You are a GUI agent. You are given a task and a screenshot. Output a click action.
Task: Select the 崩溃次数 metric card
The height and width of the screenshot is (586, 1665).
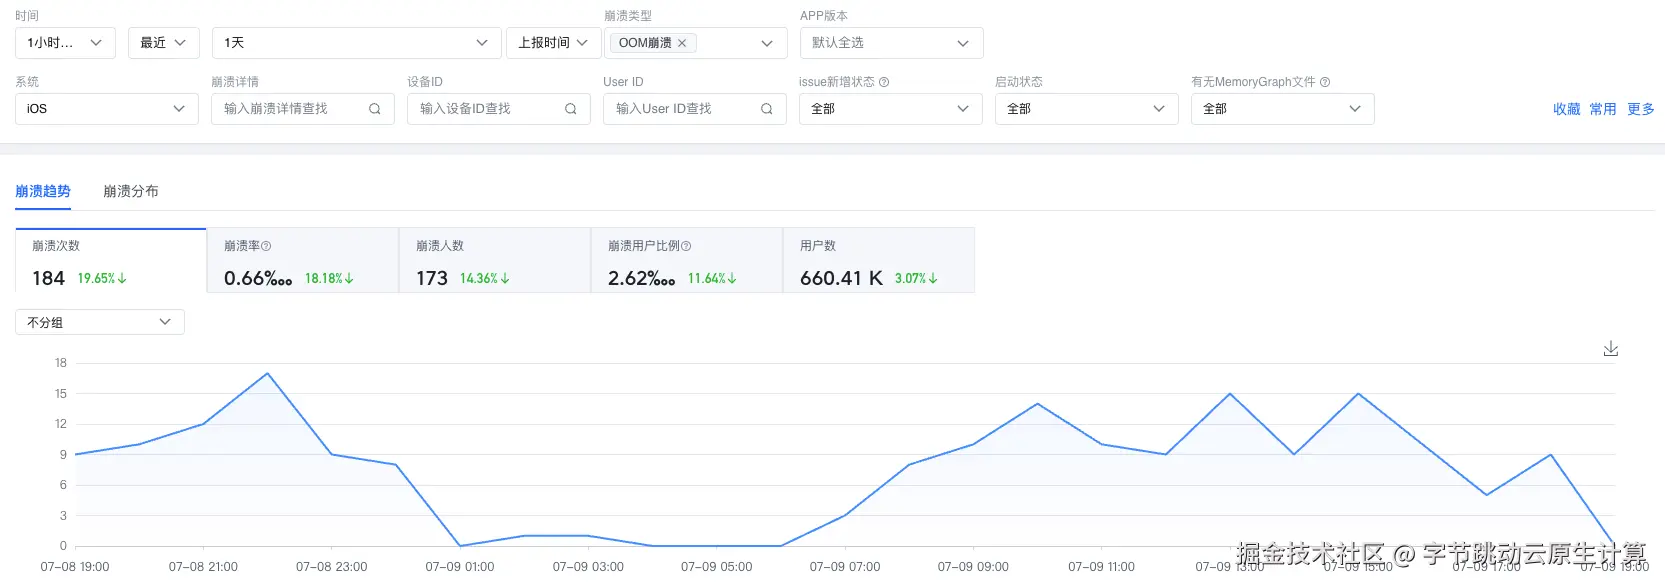coord(111,261)
